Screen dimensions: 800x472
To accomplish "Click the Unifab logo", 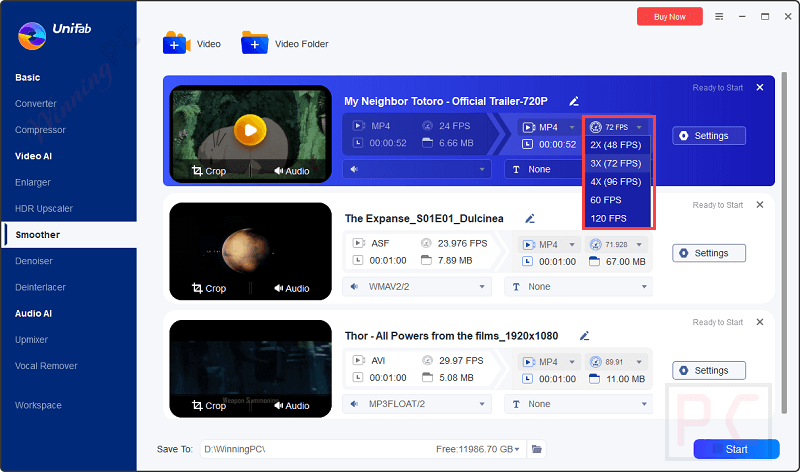I will click(x=32, y=36).
